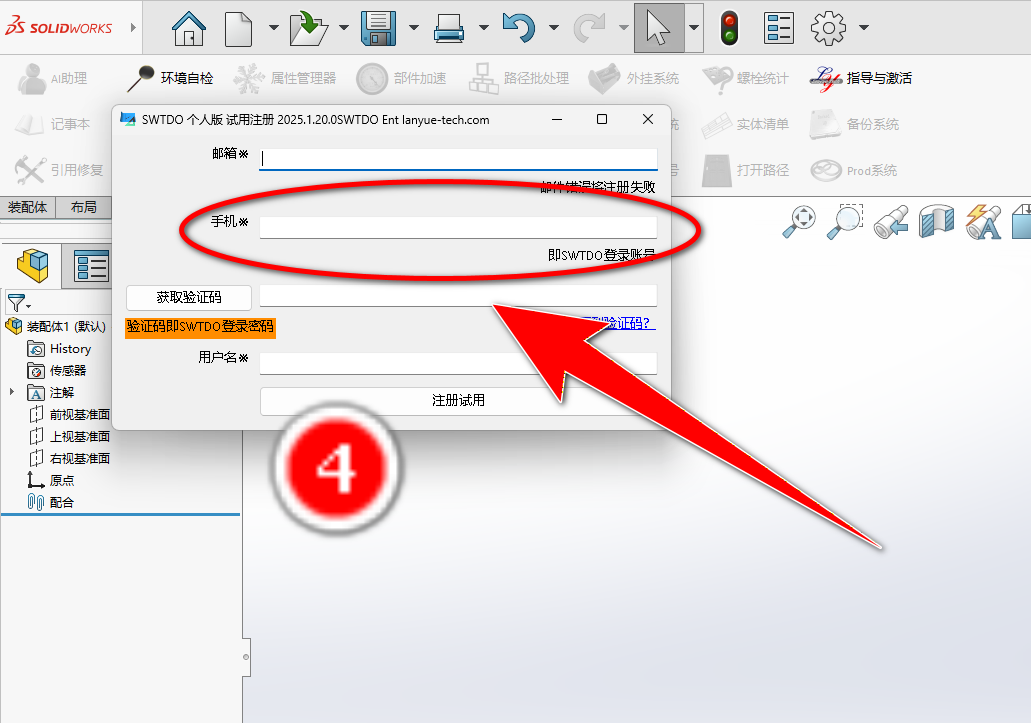The width and height of the screenshot is (1031, 723).
Task: Click the Undo arrow icon
Action: [x=518, y=27]
